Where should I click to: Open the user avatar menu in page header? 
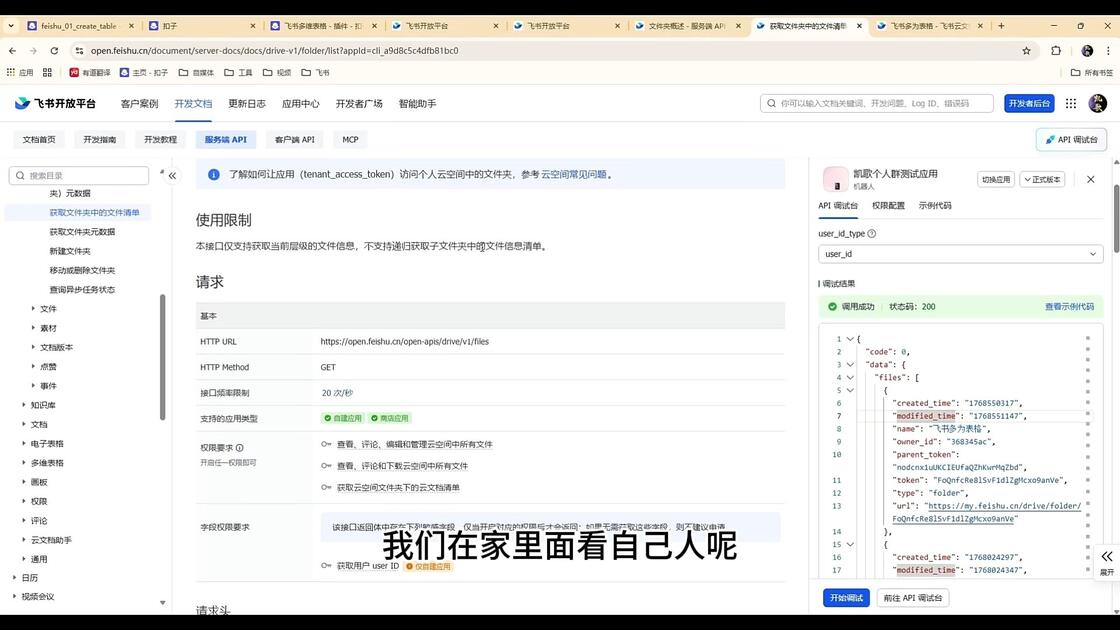1097,104
